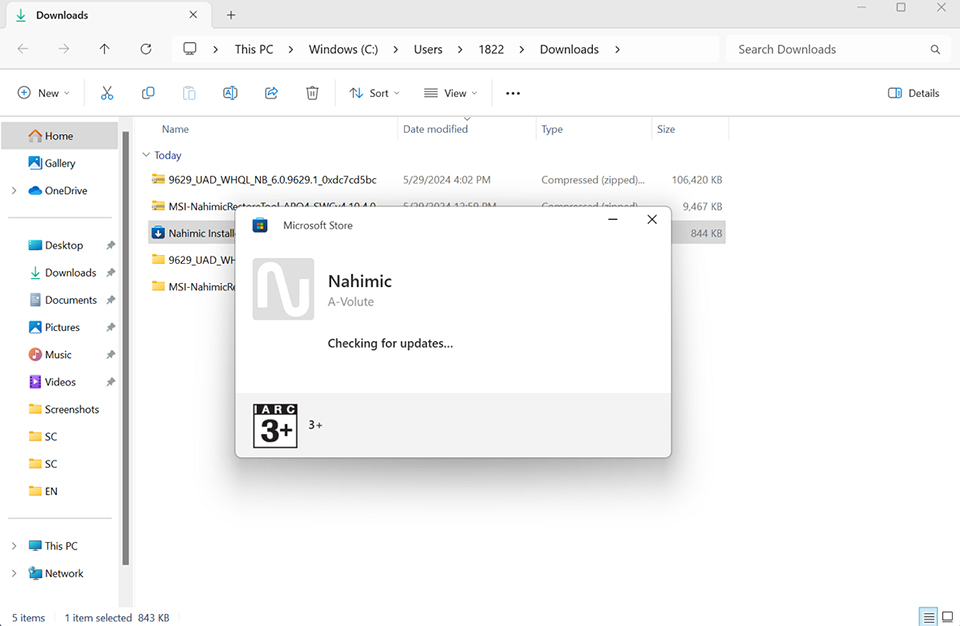The height and width of the screenshot is (626, 960).
Task: Refresh the Downloads folder
Action: [146, 49]
